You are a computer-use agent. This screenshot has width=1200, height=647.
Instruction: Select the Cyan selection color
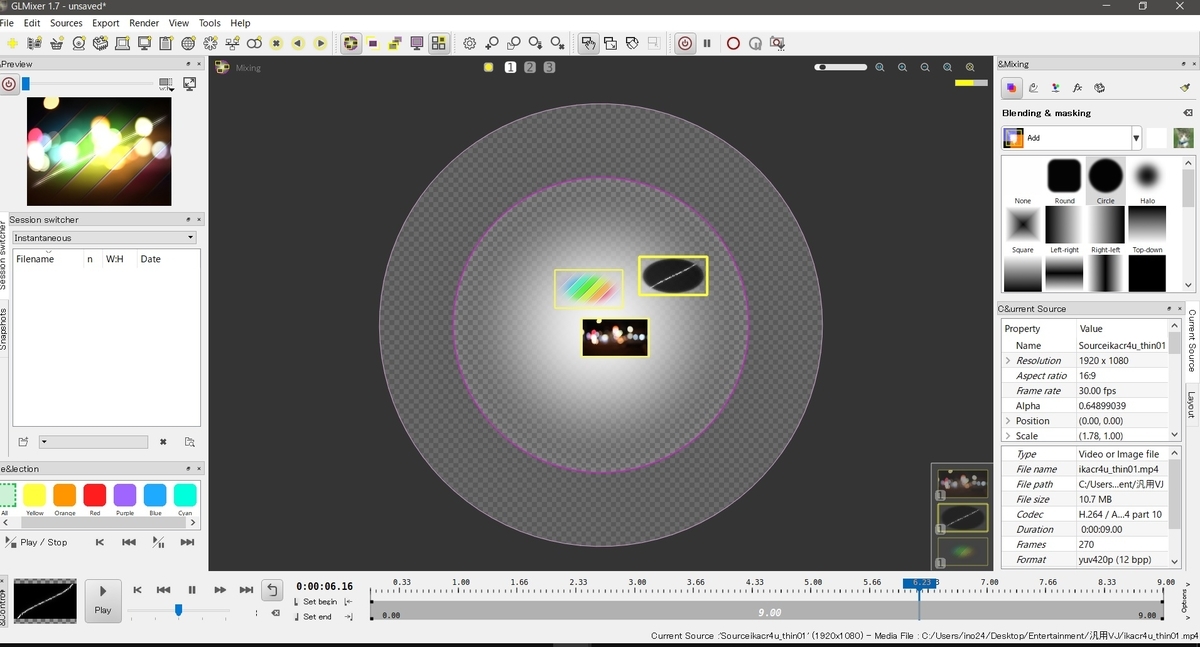[184, 498]
